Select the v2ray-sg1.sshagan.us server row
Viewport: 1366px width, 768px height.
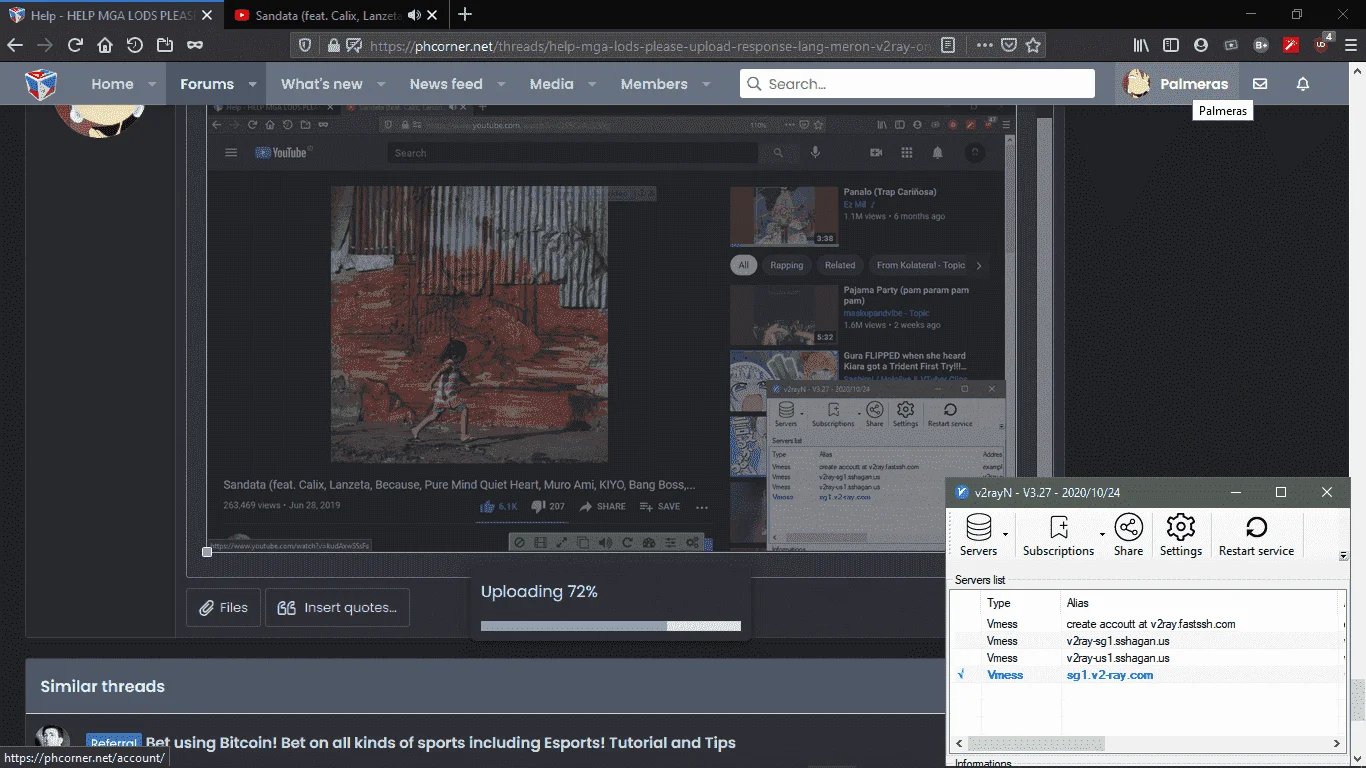[1146, 641]
